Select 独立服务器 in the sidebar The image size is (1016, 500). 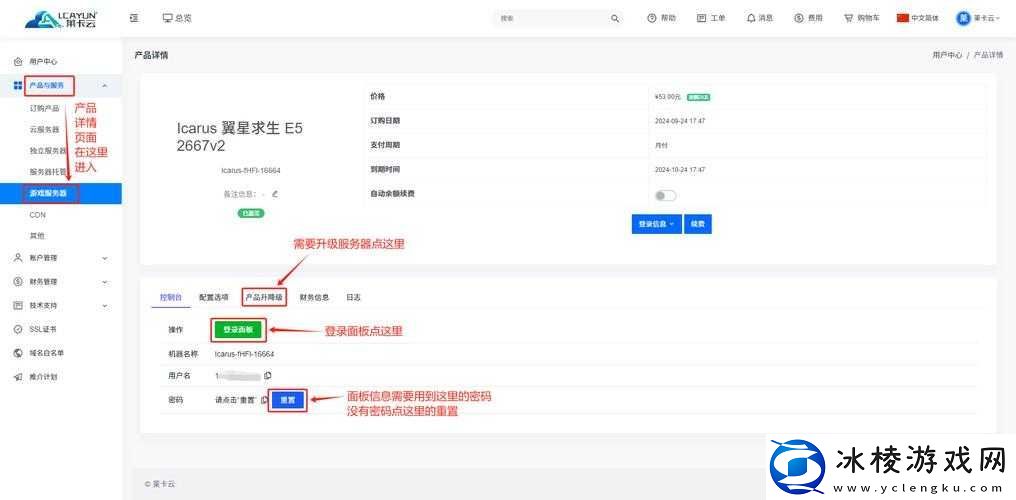(x=48, y=151)
